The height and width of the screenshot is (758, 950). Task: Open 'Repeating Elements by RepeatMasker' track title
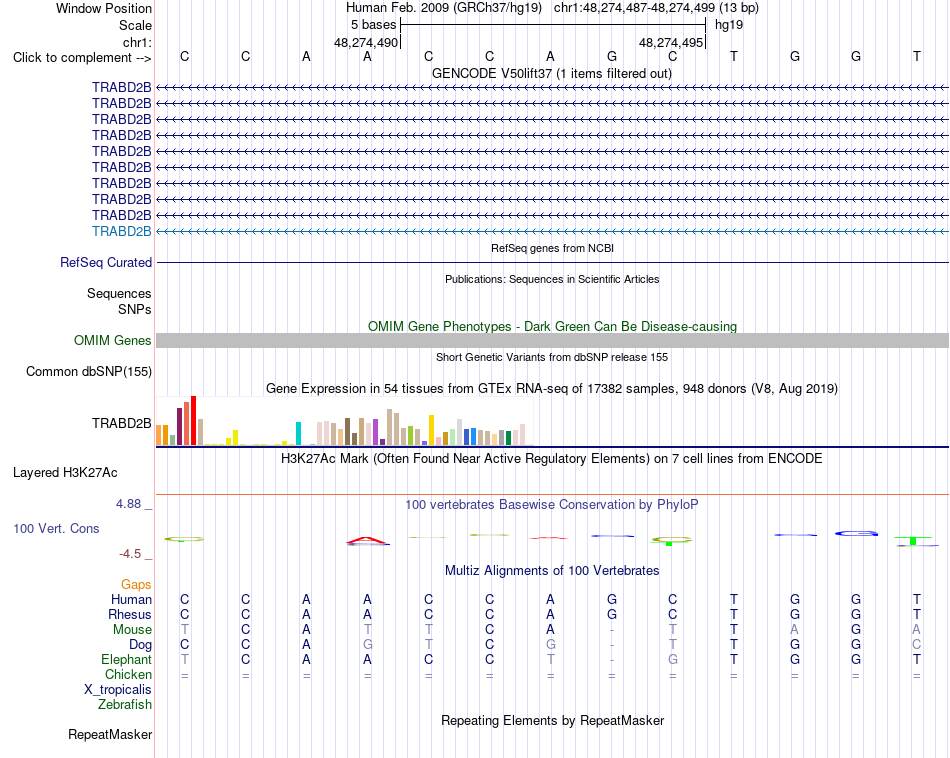(552, 720)
